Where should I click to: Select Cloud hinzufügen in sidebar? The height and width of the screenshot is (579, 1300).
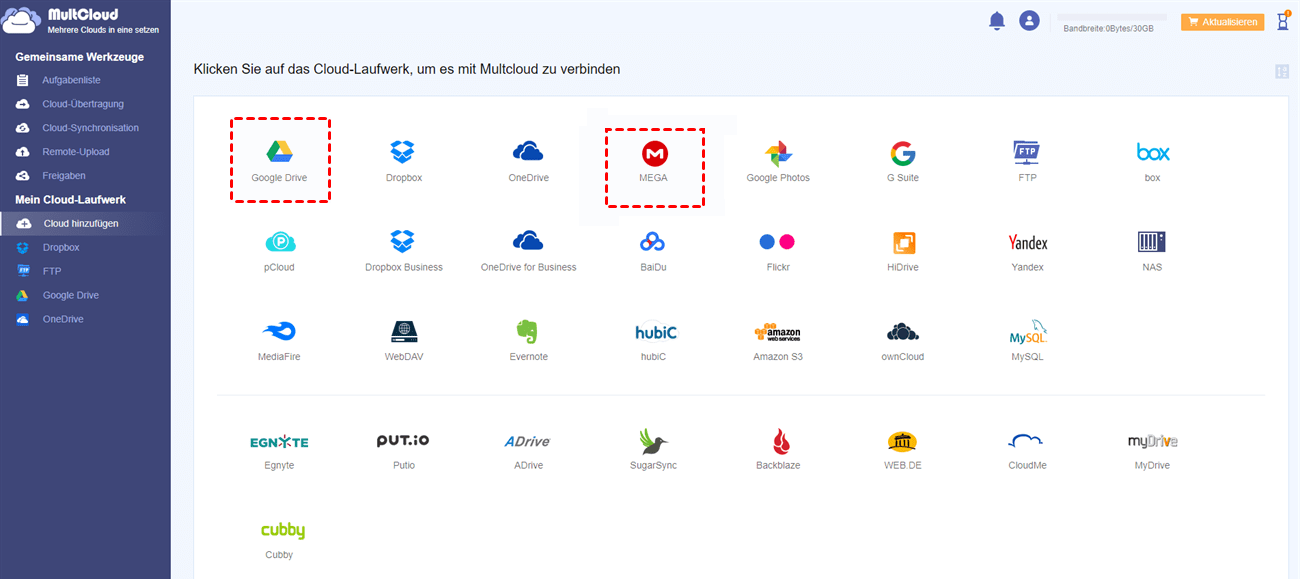[85, 224]
